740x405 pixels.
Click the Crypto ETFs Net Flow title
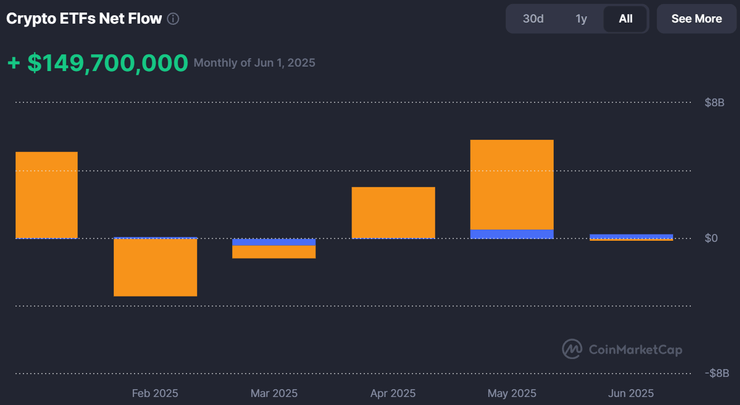pyautogui.click(x=84, y=19)
